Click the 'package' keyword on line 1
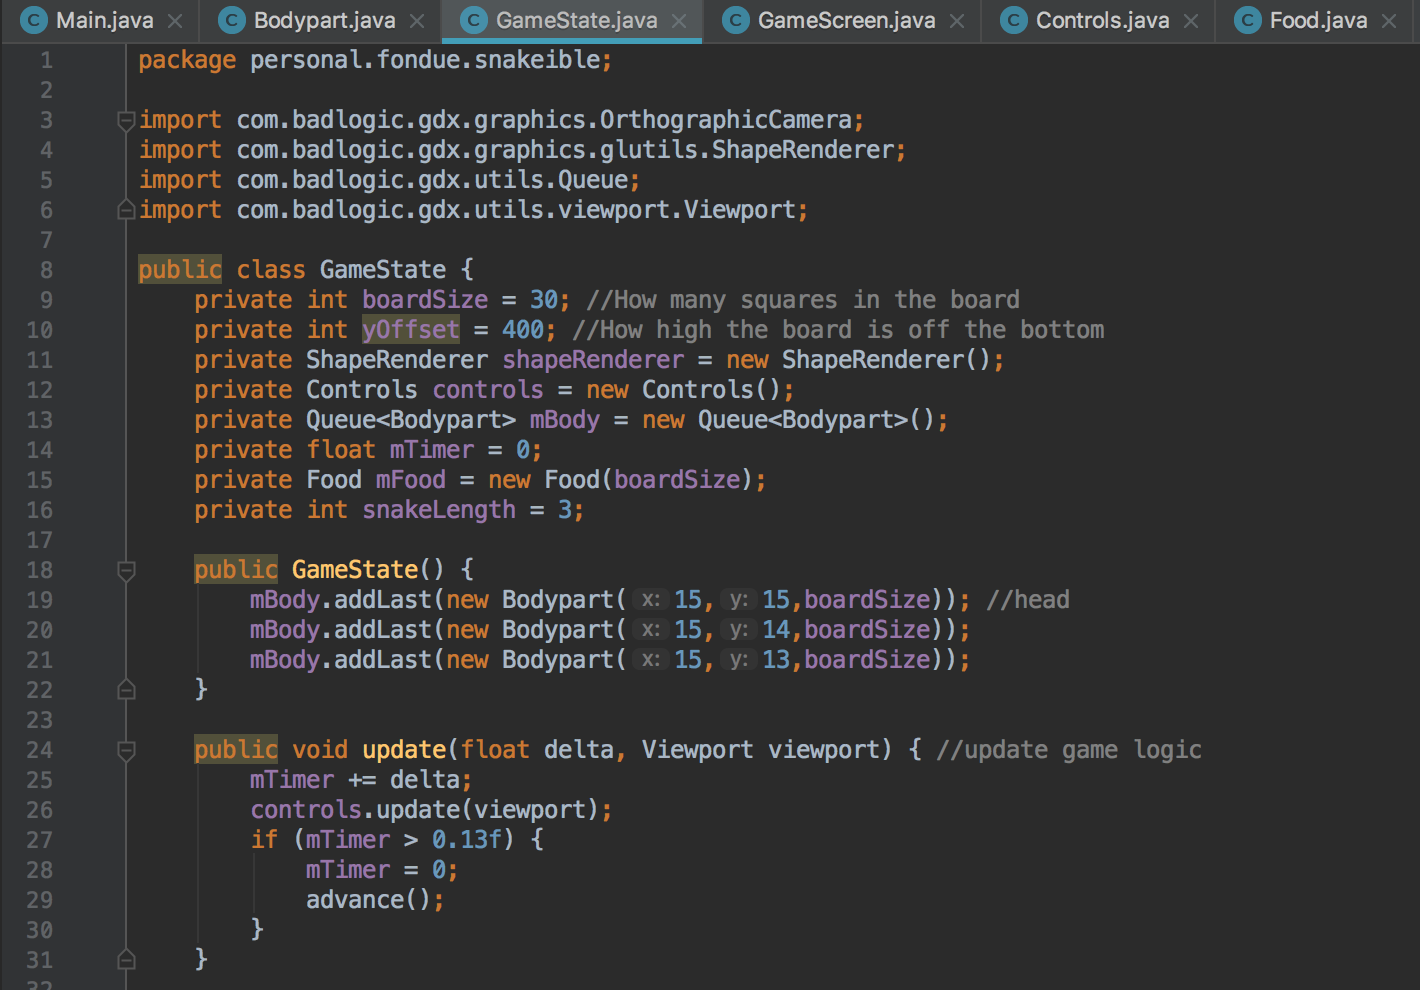This screenshot has width=1420, height=990. [187, 60]
